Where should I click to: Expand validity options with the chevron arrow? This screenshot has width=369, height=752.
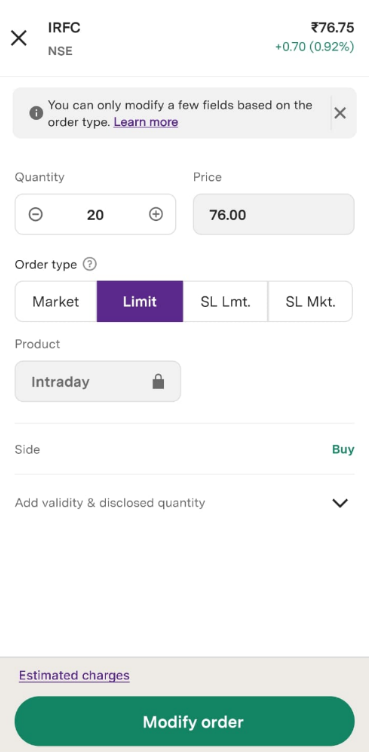[x=340, y=503]
